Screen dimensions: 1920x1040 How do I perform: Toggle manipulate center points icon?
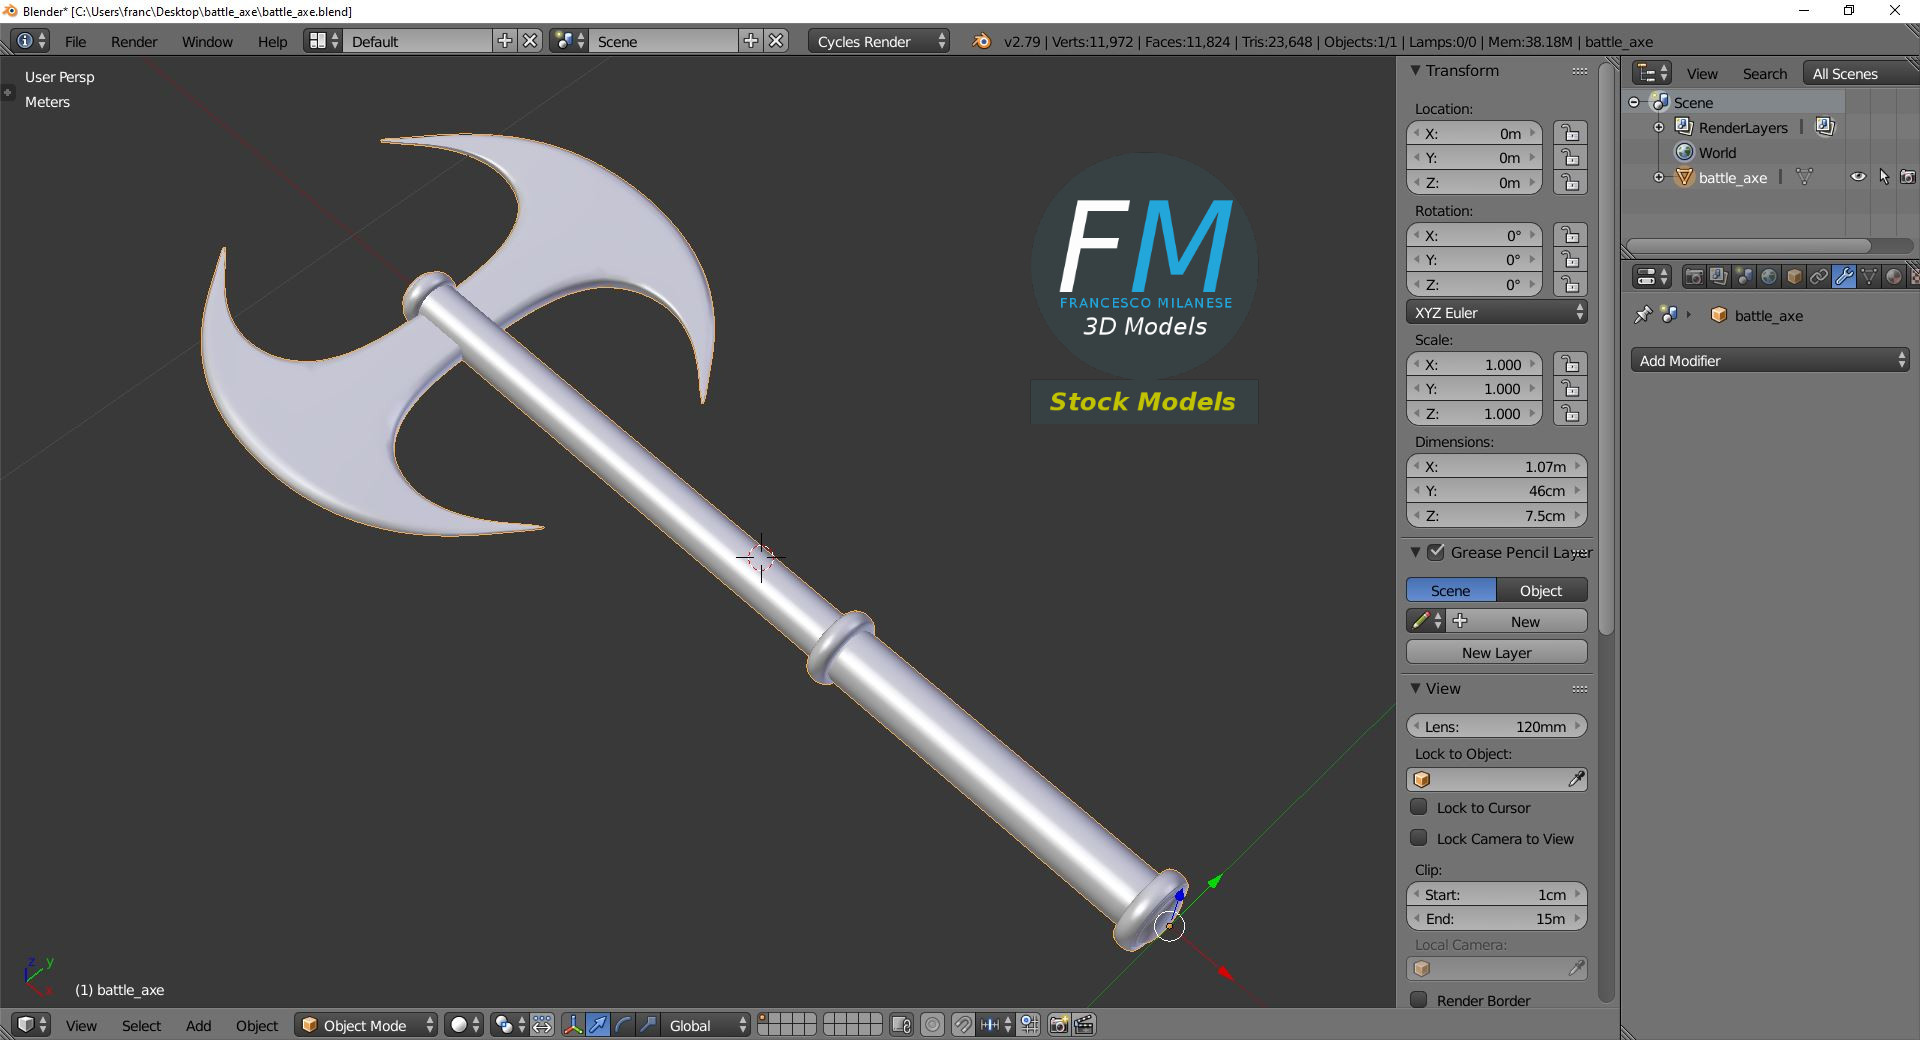click(x=542, y=1025)
